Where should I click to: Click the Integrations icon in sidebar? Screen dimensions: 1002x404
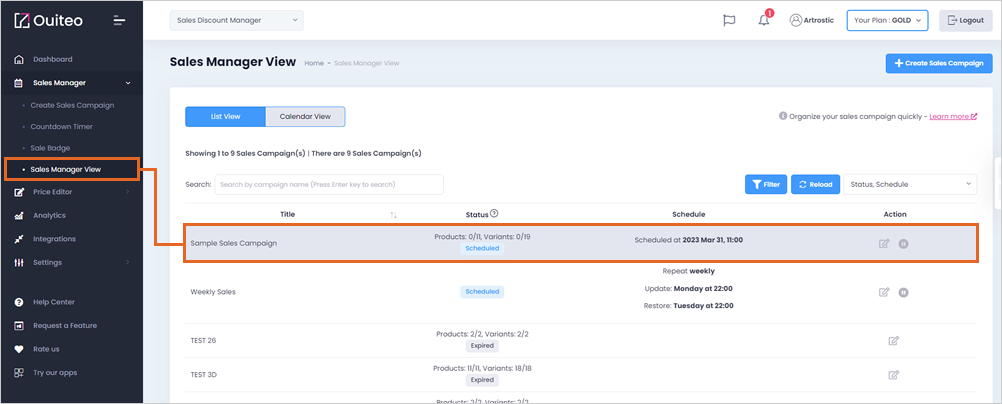(x=19, y=239)
